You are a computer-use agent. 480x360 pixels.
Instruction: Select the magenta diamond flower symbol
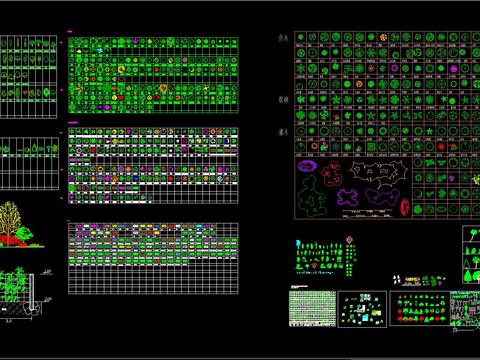click(349, 239)
